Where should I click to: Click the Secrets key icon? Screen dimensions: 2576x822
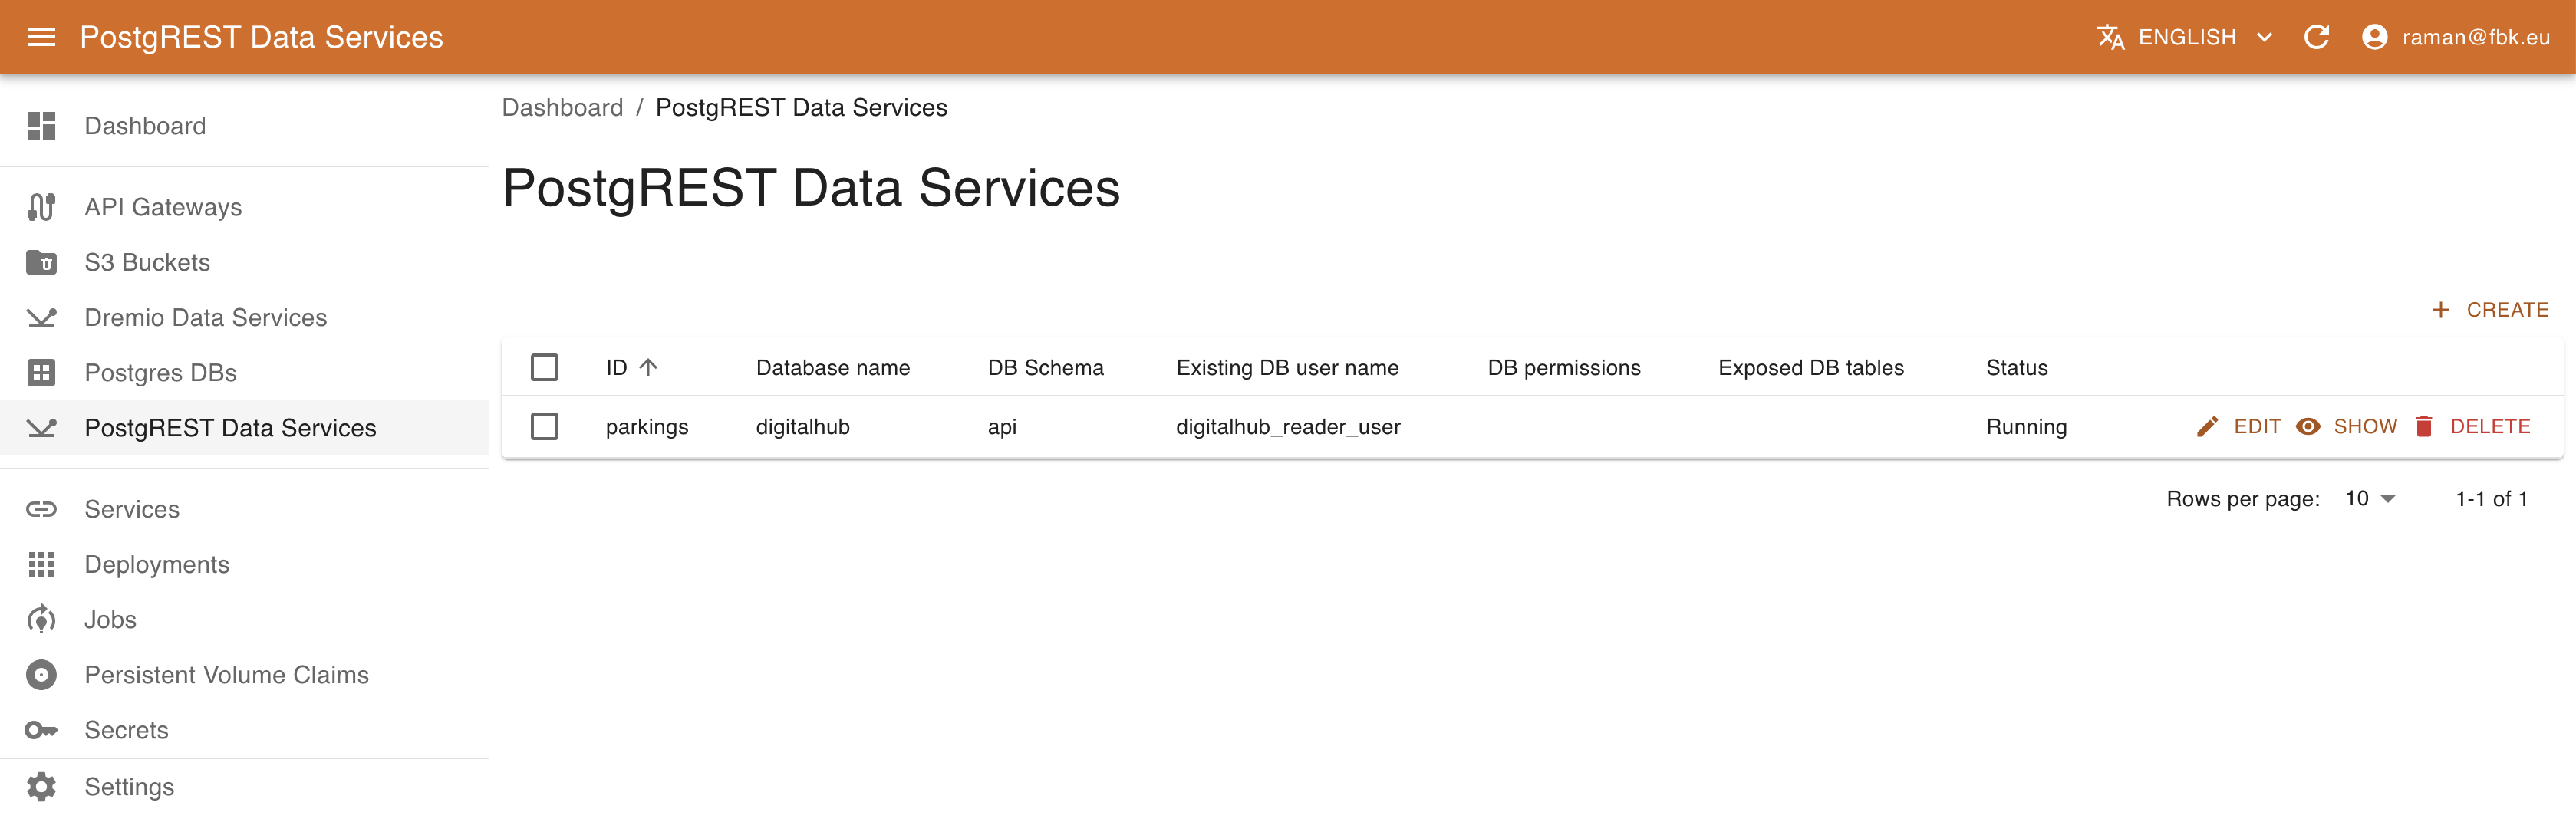(x=41, y=730)
